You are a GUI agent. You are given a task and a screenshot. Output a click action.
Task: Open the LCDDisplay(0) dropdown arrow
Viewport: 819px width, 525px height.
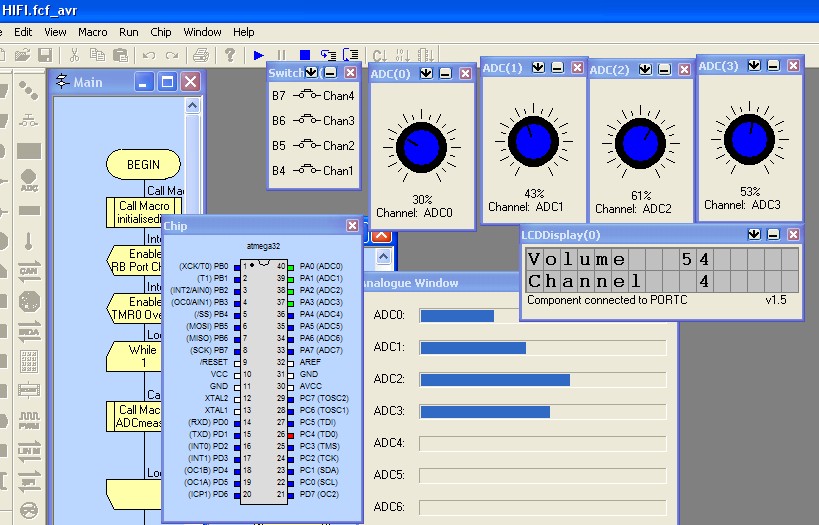coord(754,234)
